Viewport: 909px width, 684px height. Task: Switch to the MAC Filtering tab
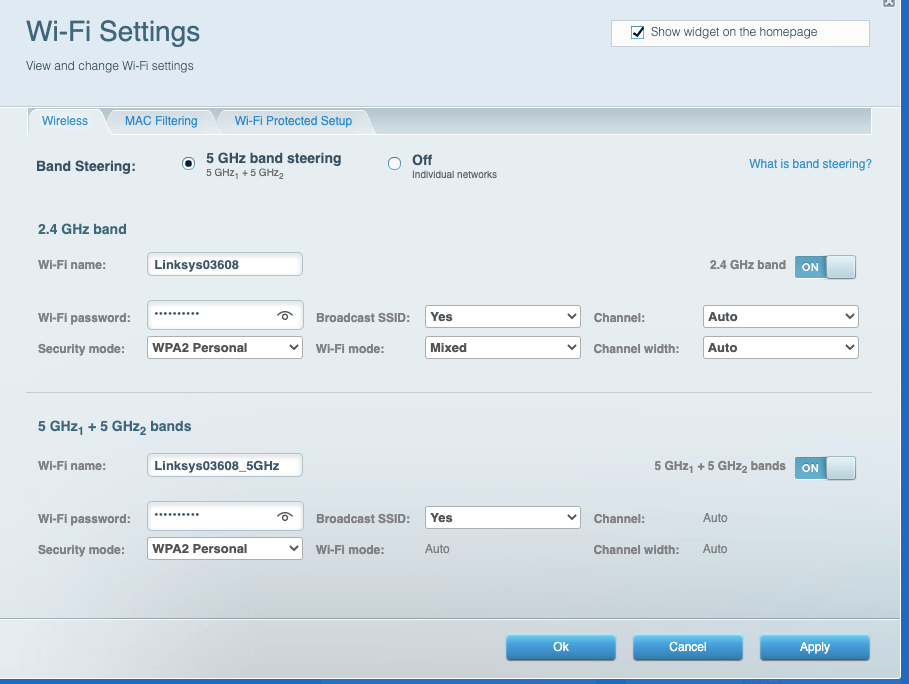click(x=160, y=120)
